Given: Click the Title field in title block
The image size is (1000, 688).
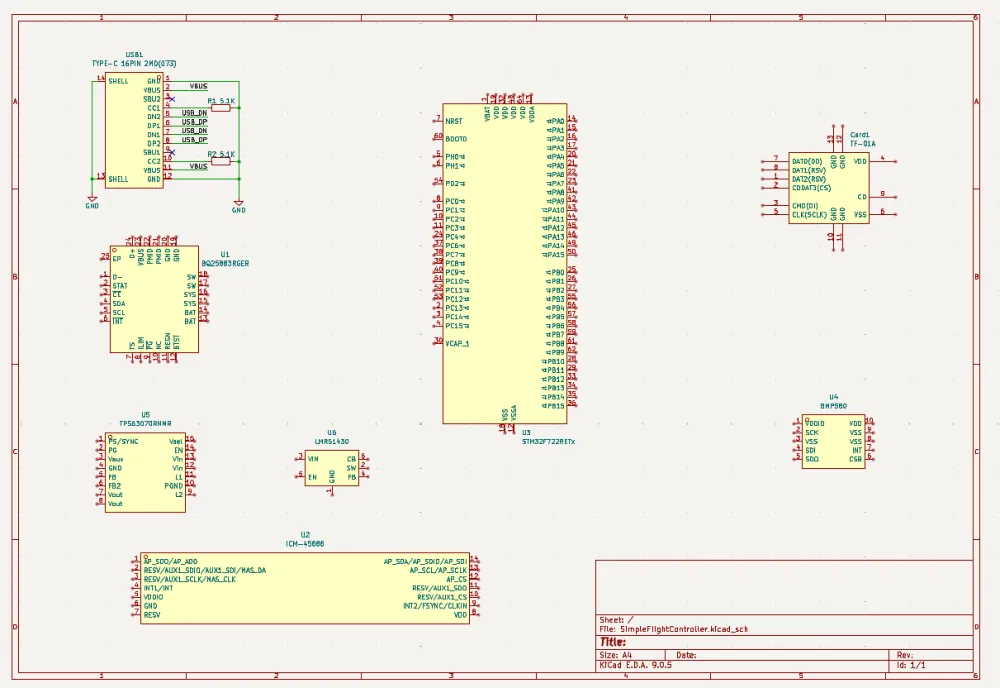Looking at the screenshot, I should 613,642.
